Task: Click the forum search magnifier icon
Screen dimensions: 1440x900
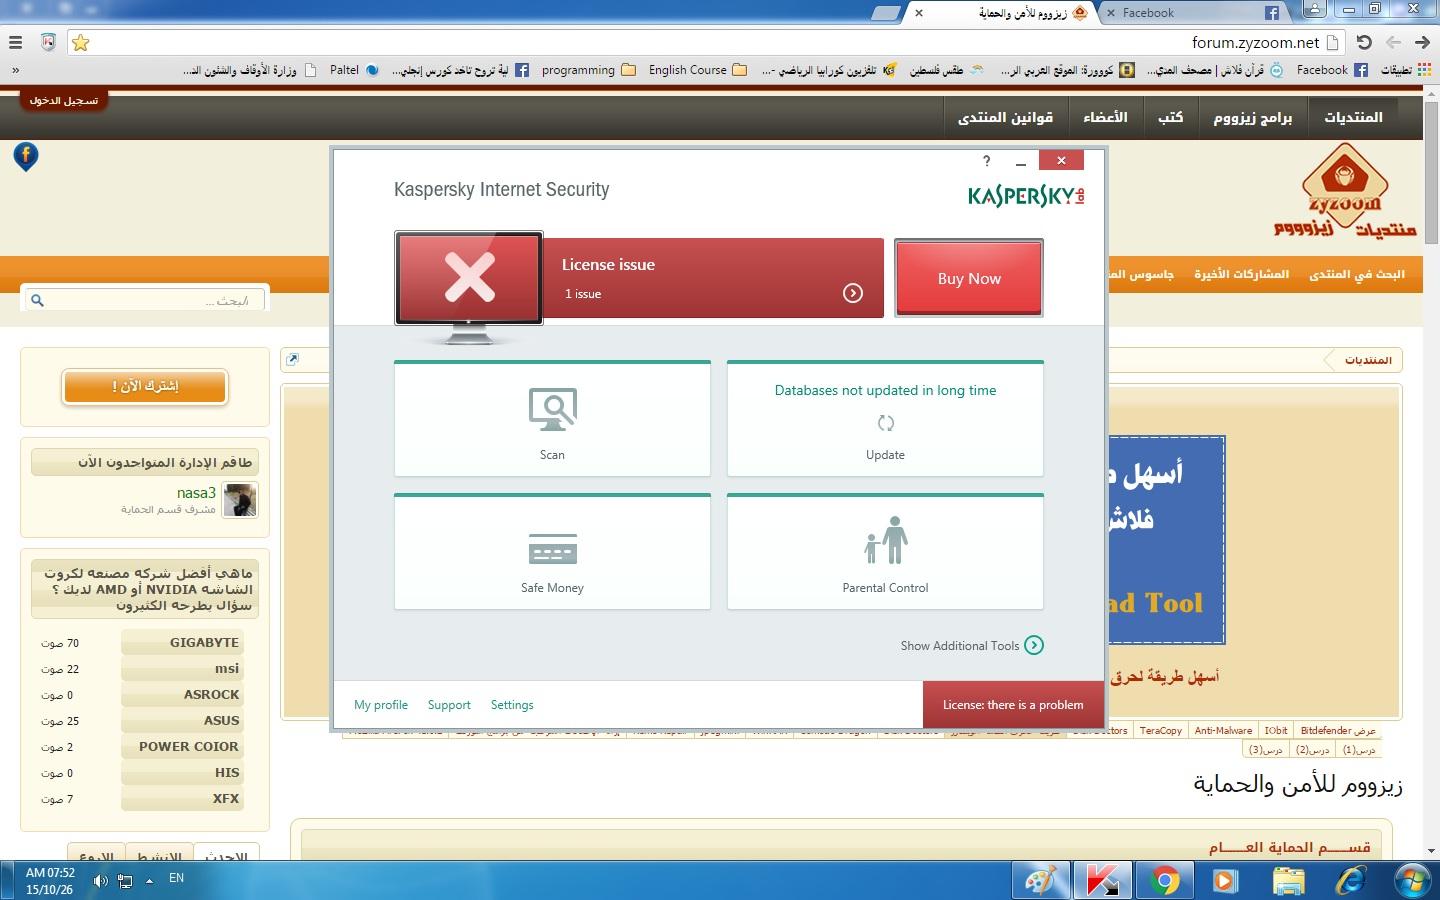Action: click(37, 300)
